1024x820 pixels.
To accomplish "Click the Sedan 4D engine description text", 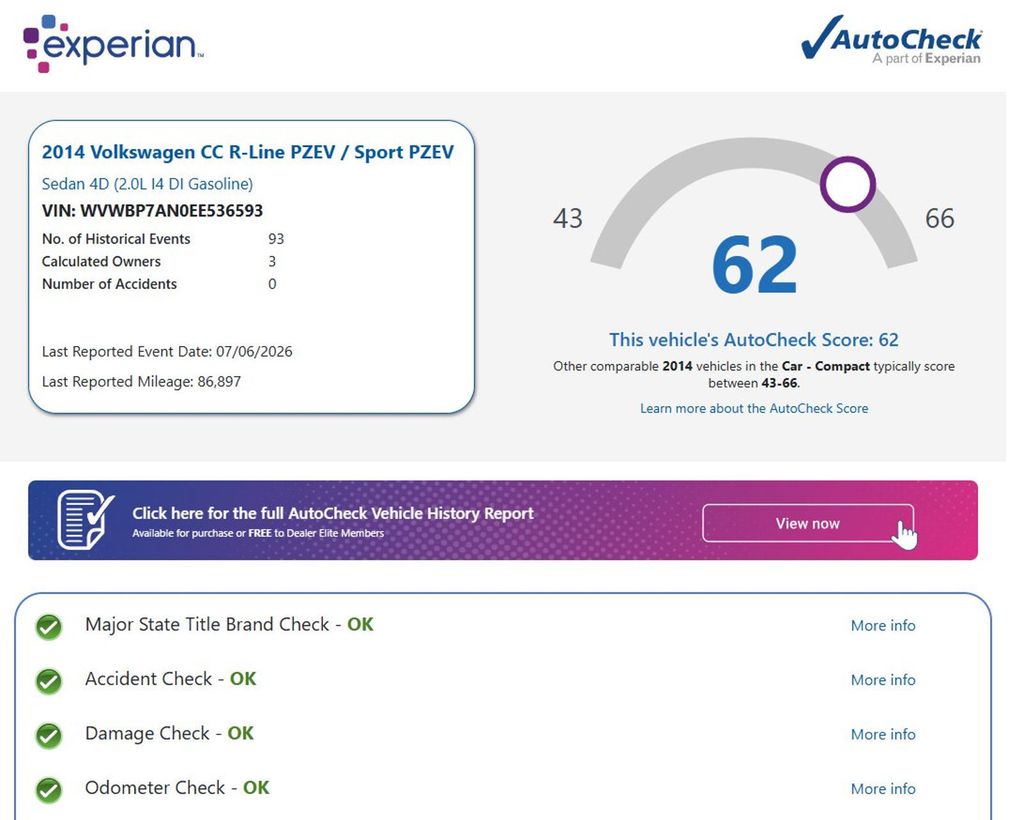I will 147,184.
